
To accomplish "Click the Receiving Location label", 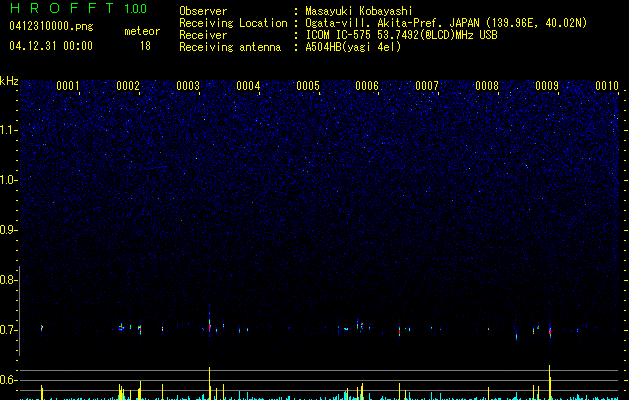I will click(x=233, y=23).
